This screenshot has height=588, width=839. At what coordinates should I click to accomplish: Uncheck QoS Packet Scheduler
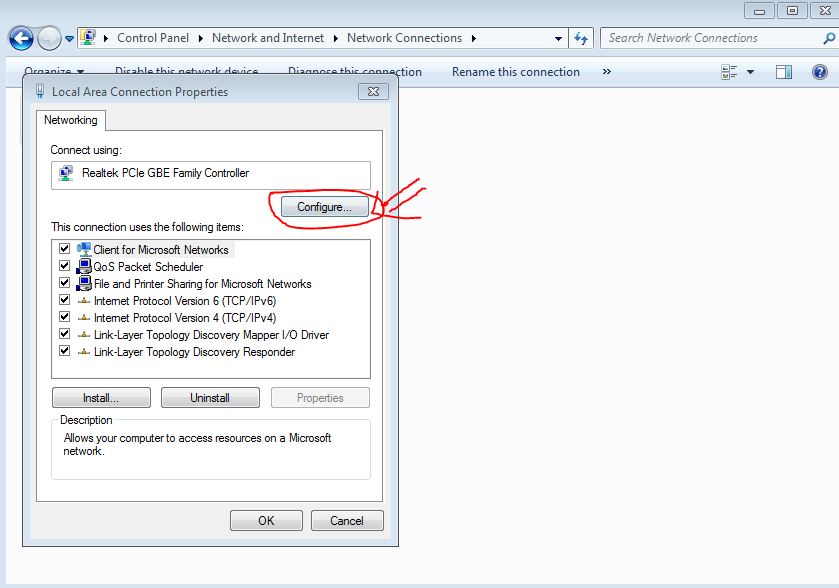click(x=64, y=265)
